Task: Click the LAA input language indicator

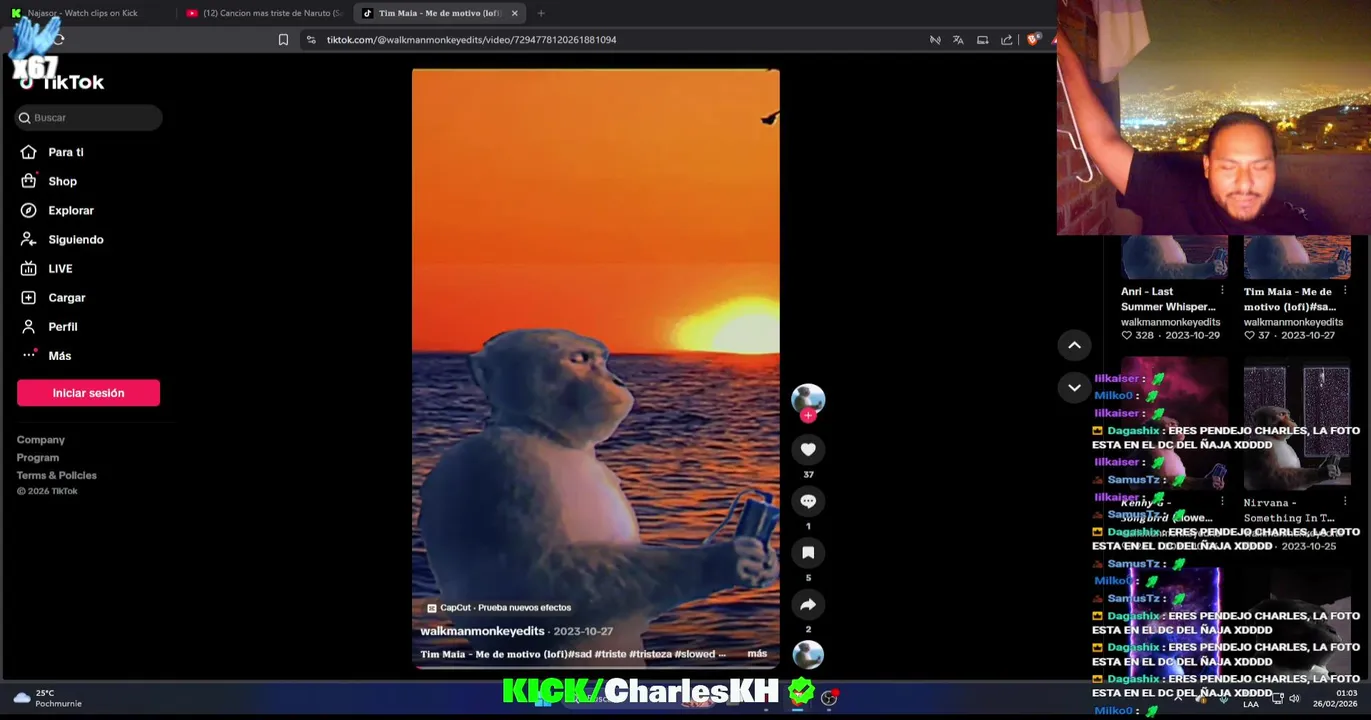Action: [x=1251, y=704]
